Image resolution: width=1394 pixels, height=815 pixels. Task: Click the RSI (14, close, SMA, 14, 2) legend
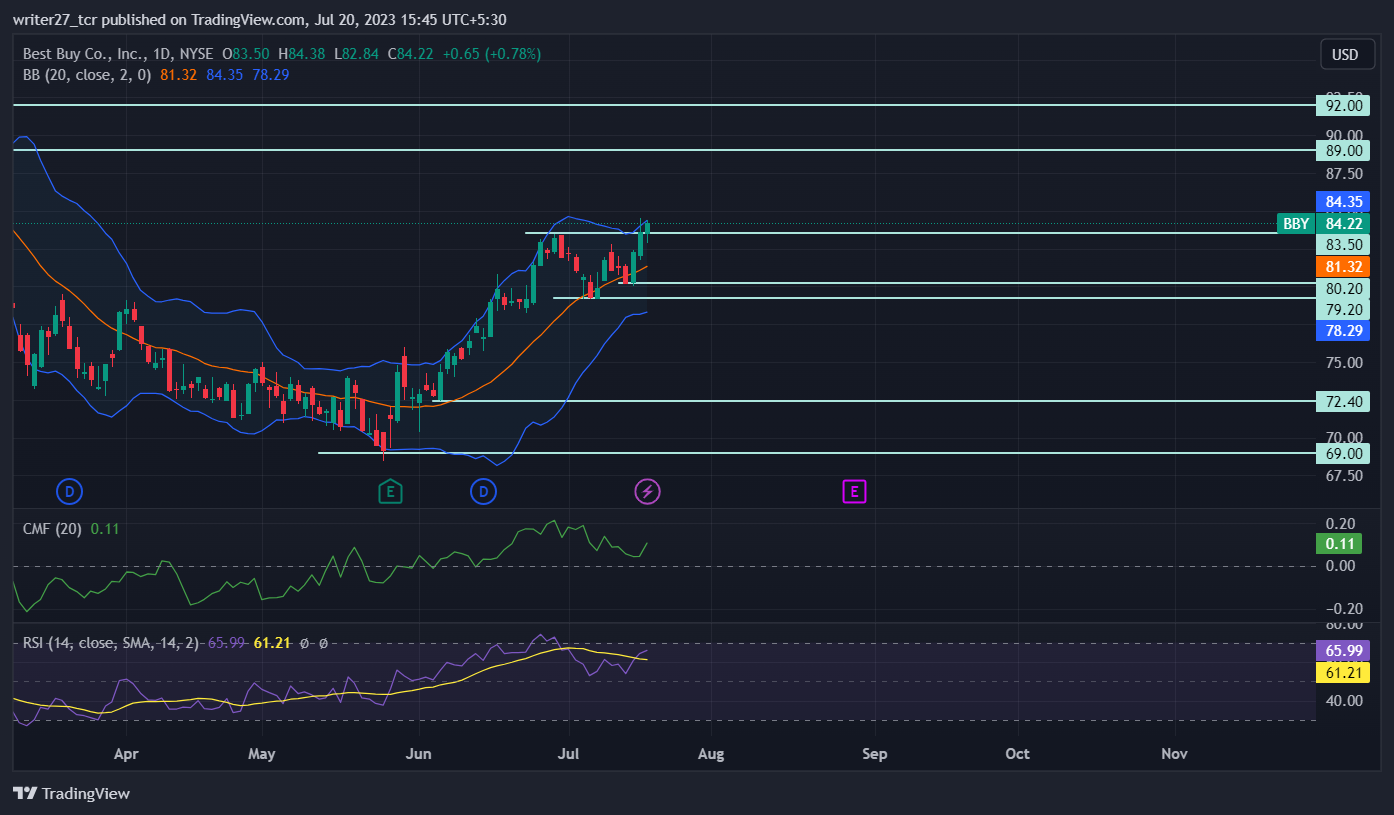[112, 643]
